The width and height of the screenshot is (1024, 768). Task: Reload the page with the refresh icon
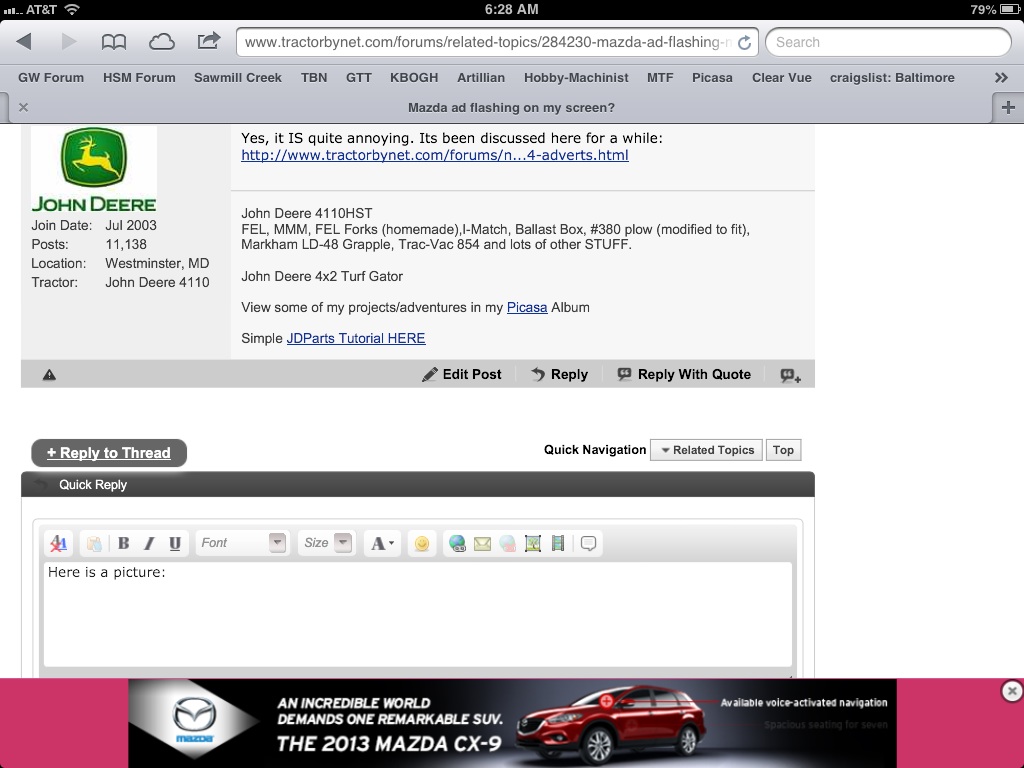coord(744,42)
